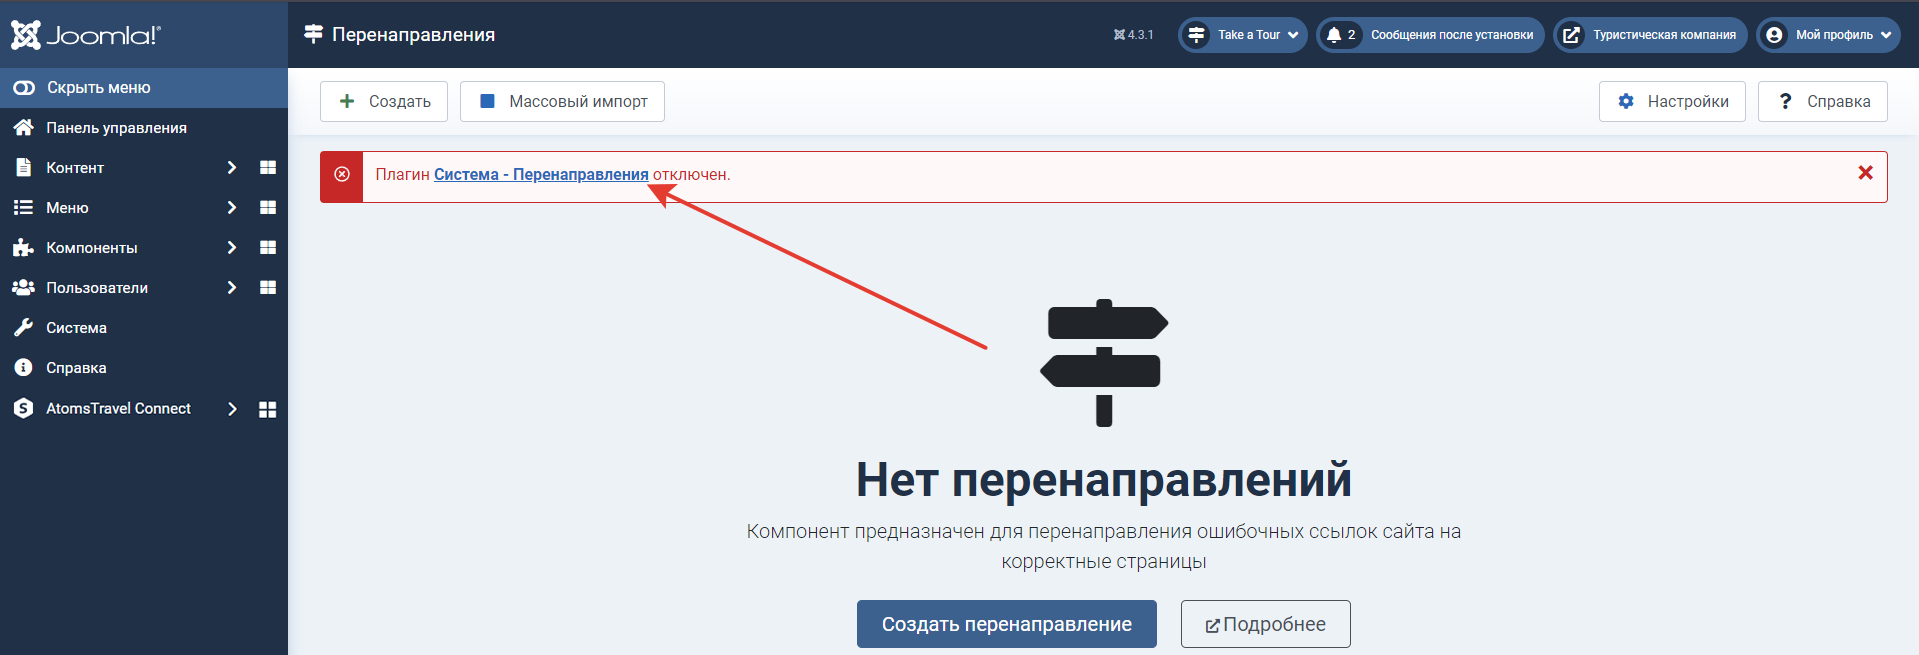Viewport: 1919px width, 655px height.
Task: Click the Система - Перенаправления plugin link
Action: point(541,174)
